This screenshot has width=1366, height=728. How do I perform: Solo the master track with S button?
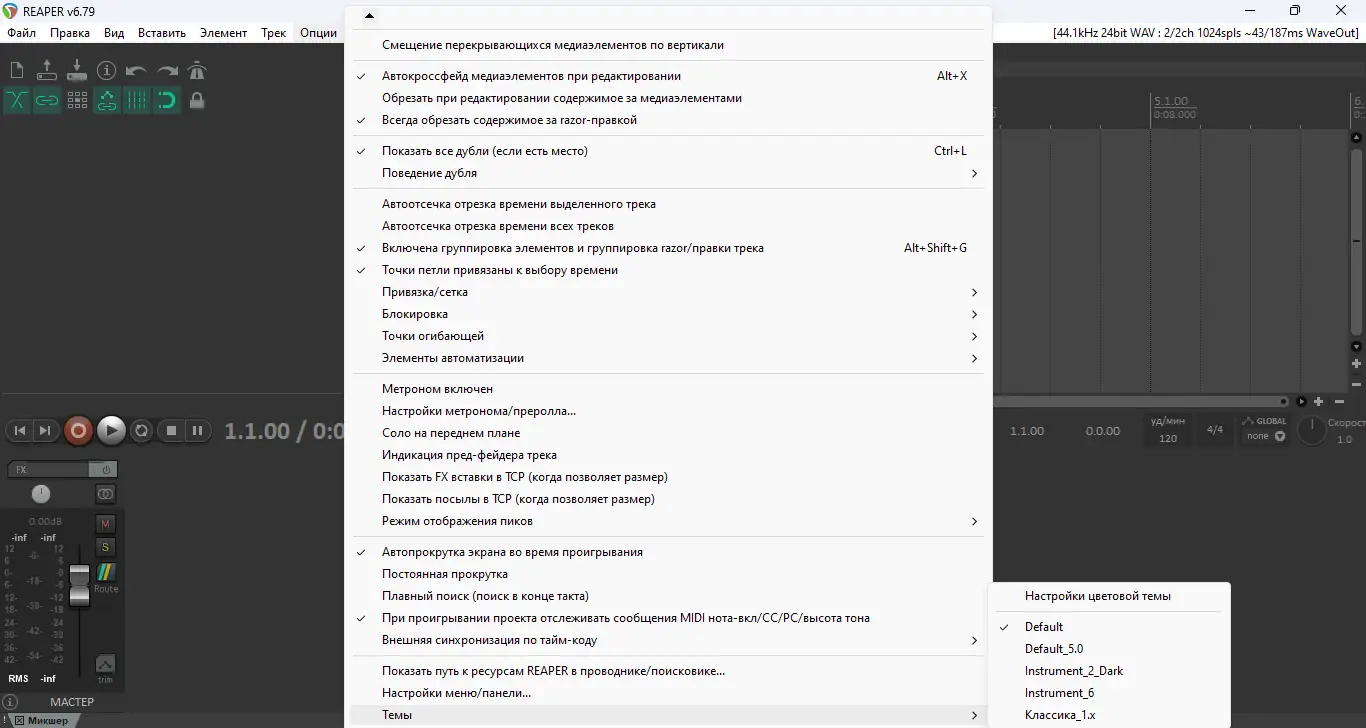pyautogui.click(x=105, y=547)
